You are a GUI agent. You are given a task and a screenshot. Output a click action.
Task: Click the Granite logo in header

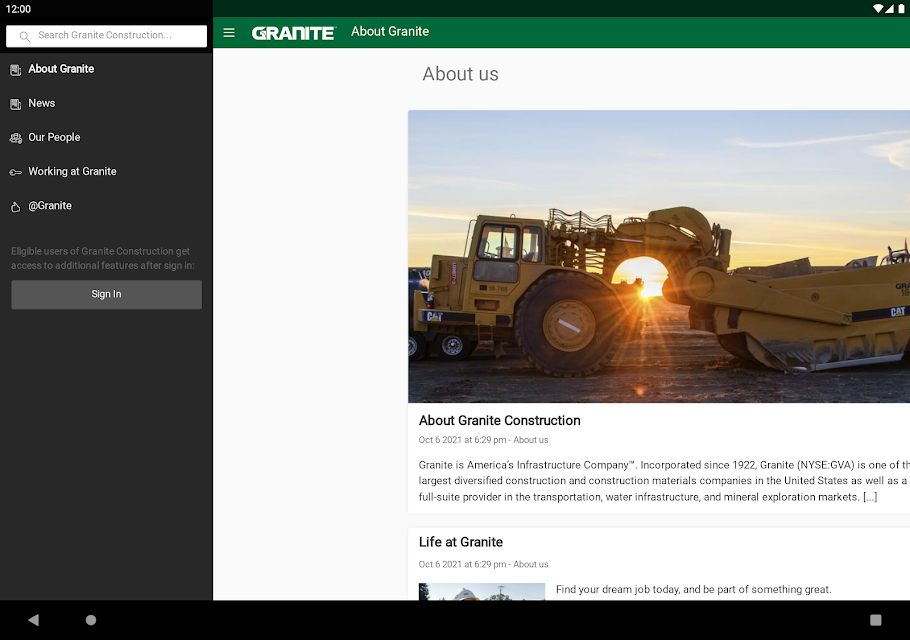tap(294, 32)
